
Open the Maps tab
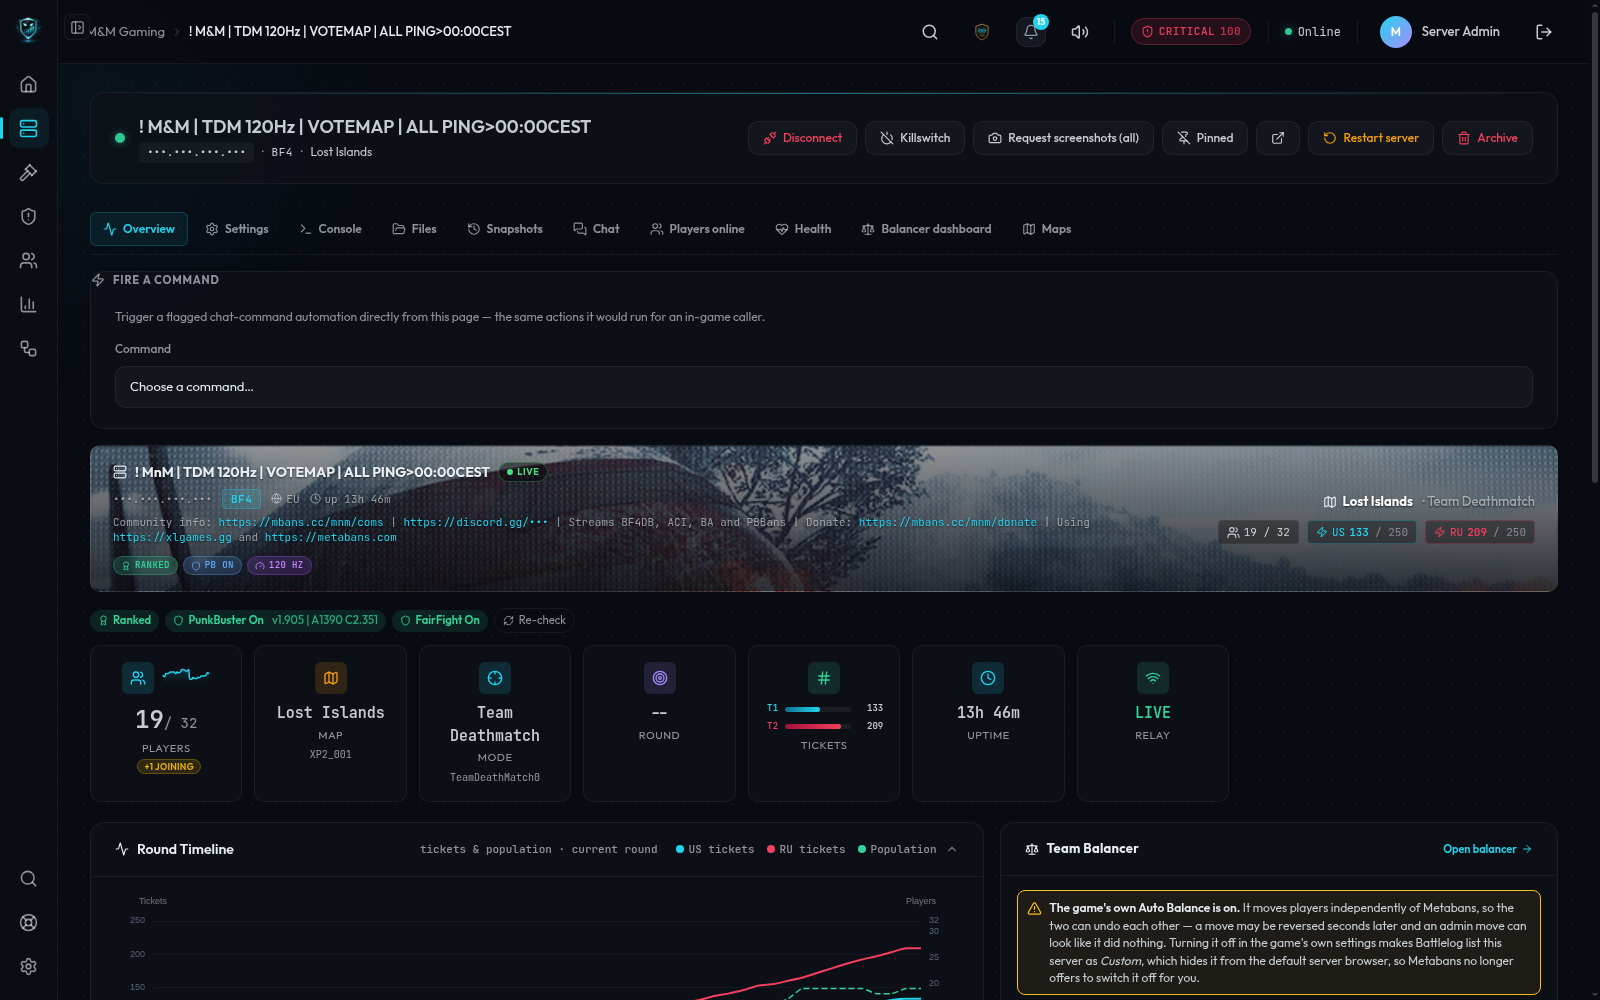point(1047,229)
